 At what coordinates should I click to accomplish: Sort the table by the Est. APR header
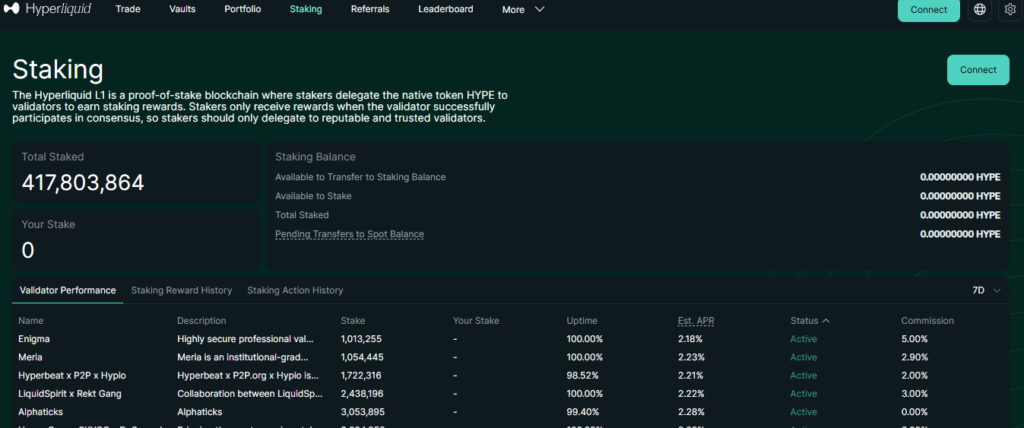(696, 321)
